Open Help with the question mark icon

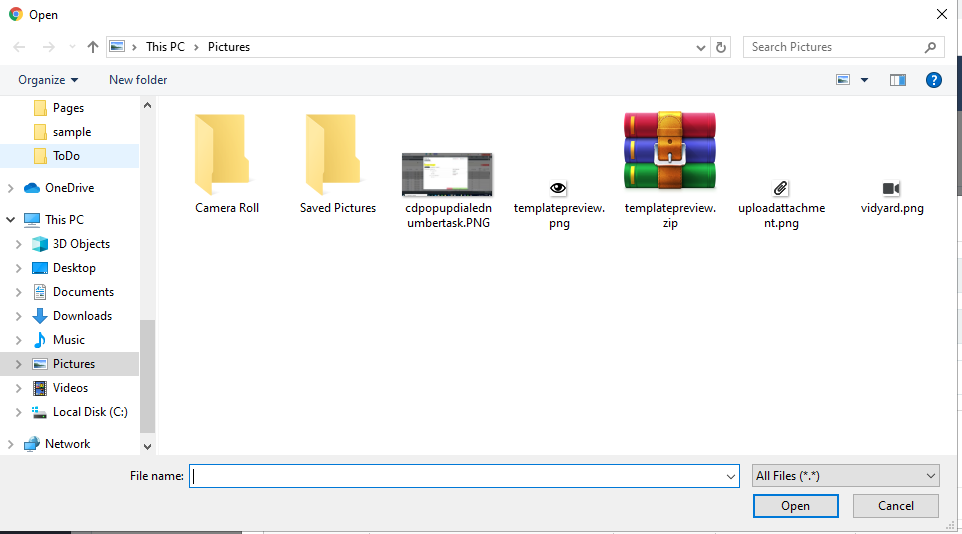click(934, 80)
